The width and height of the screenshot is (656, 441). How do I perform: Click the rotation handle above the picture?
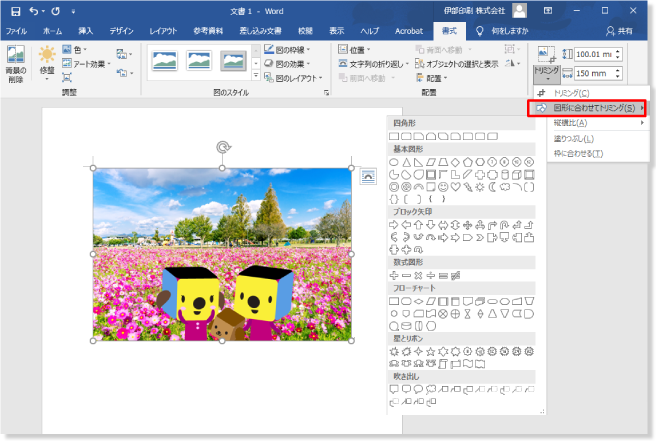223,147
